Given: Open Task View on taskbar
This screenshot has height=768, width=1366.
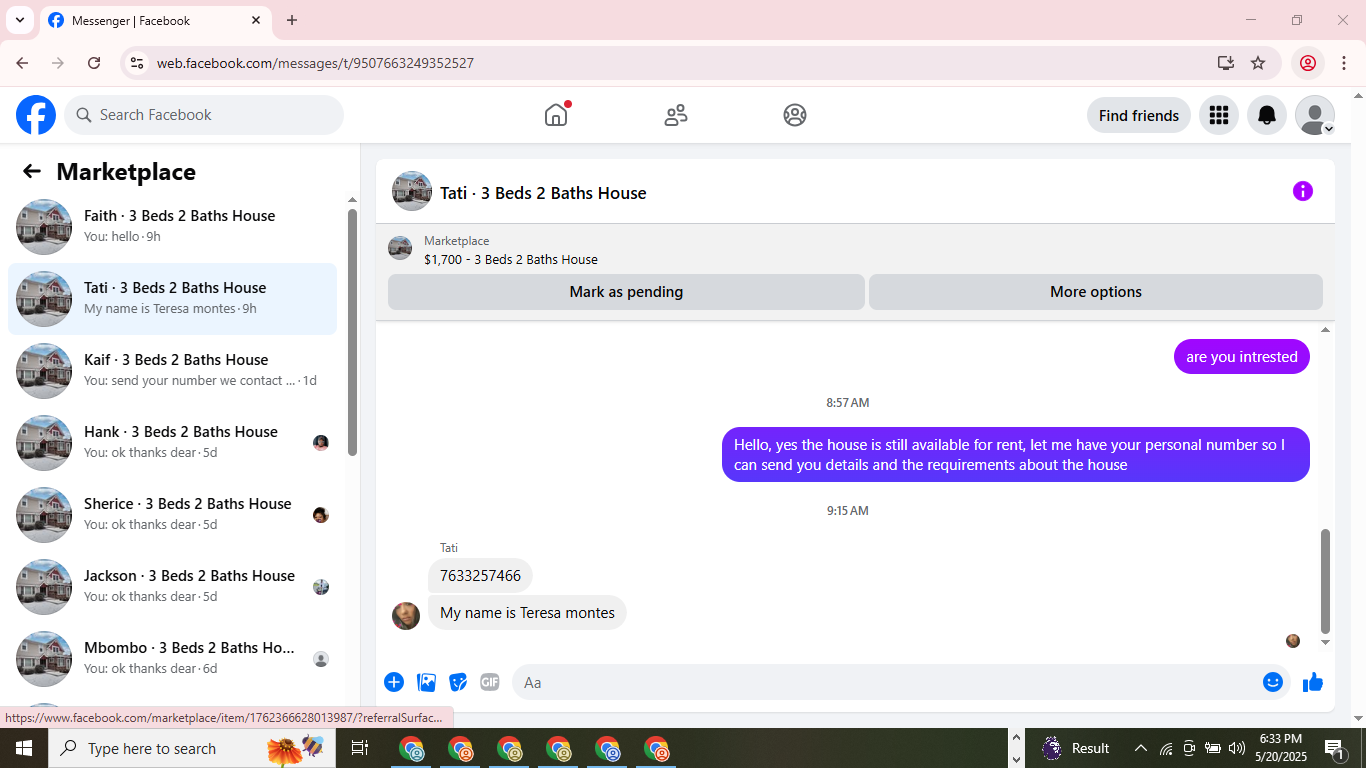Looking at the screenshot, I should point(360,748).
